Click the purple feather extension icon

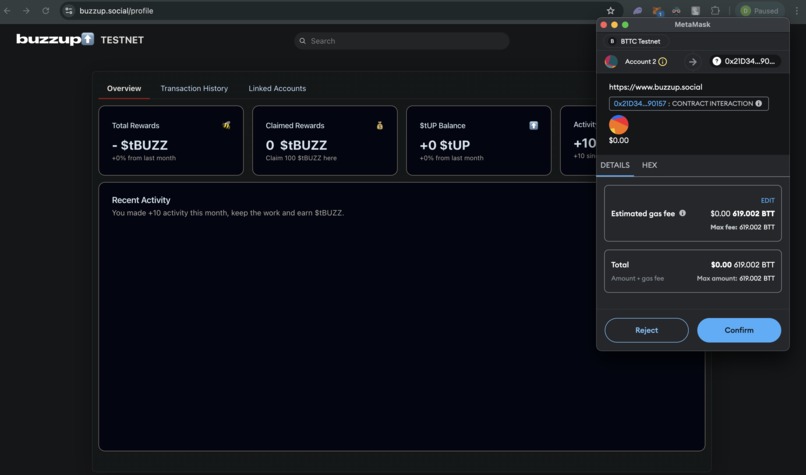[637, 10]
